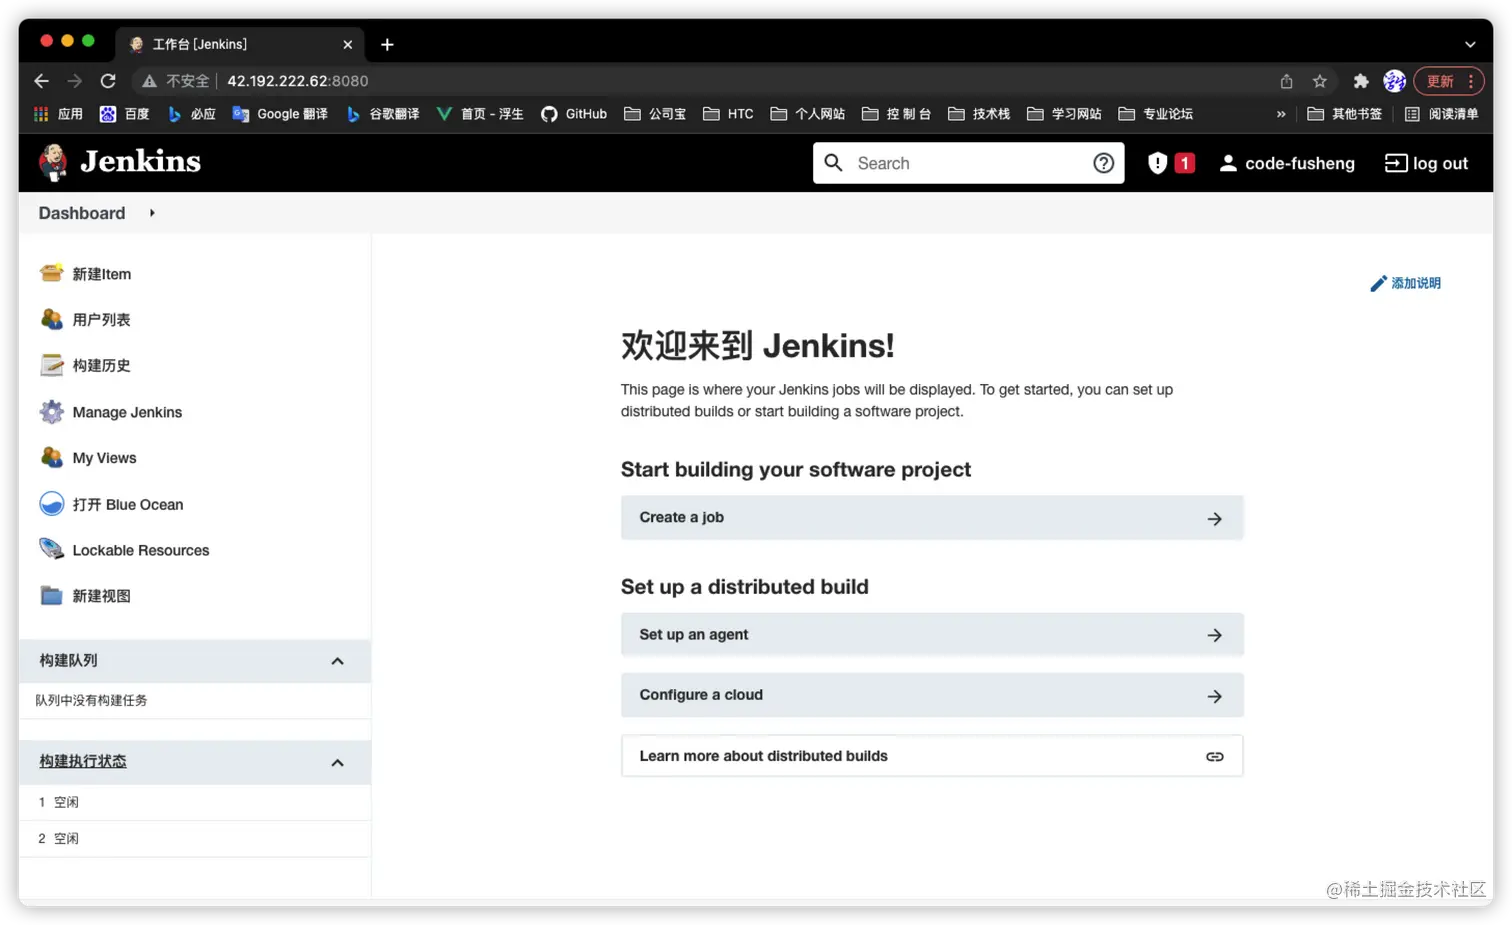This screenshot has height=925, width=1512.
Task: Collapse the build executor status (构建执行状态) panel
Action: 337,763
